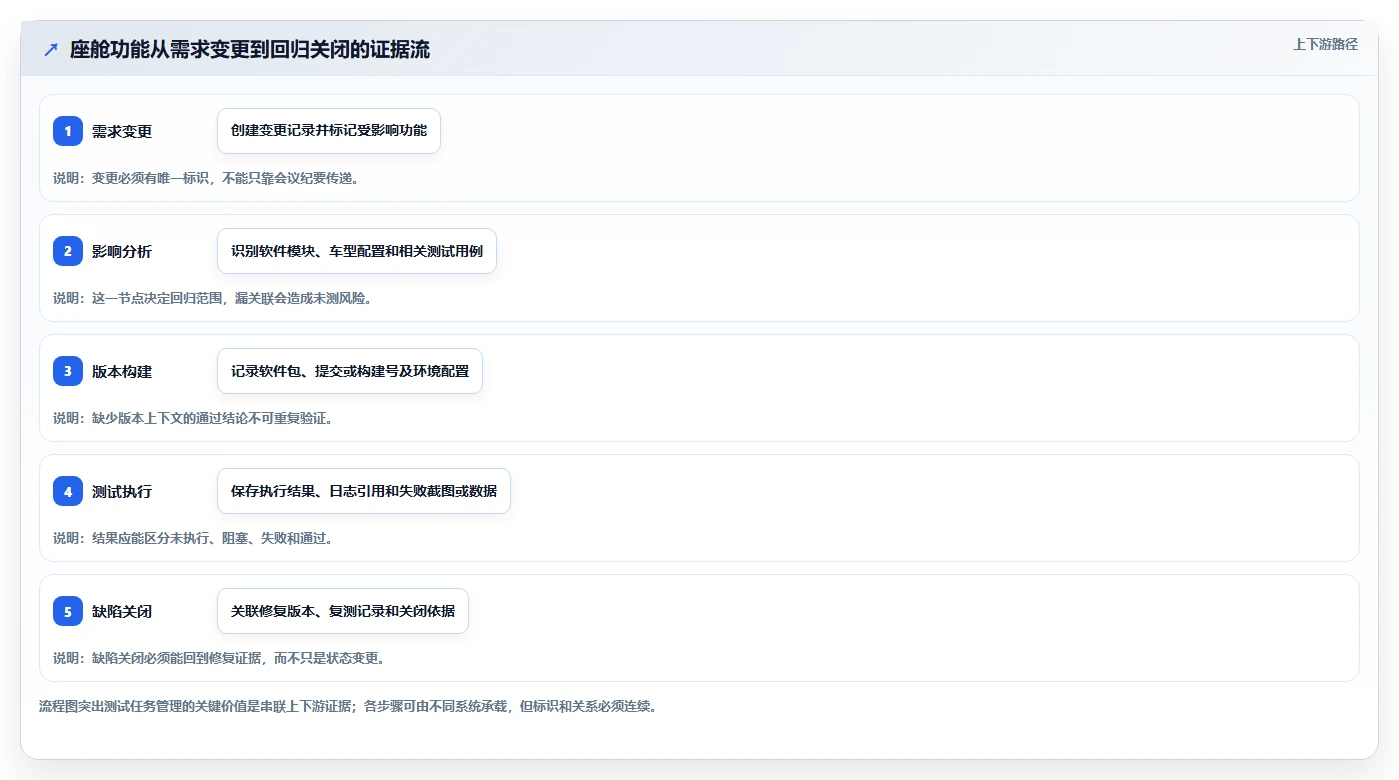Click the title 座舱功能从需求变更到回归关闭的证据流

250,50
